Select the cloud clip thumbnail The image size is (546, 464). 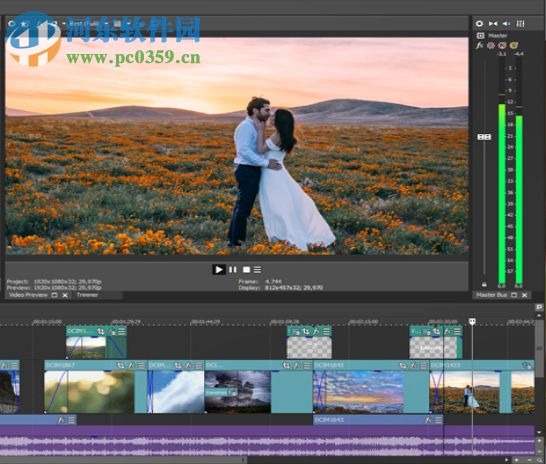176,392
